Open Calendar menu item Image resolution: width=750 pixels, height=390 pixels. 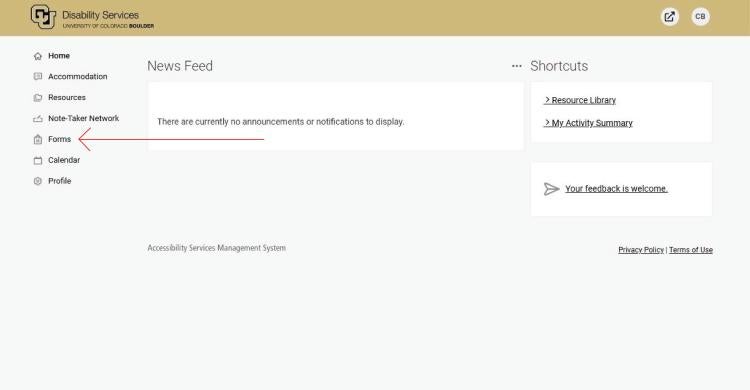point(64,160)
